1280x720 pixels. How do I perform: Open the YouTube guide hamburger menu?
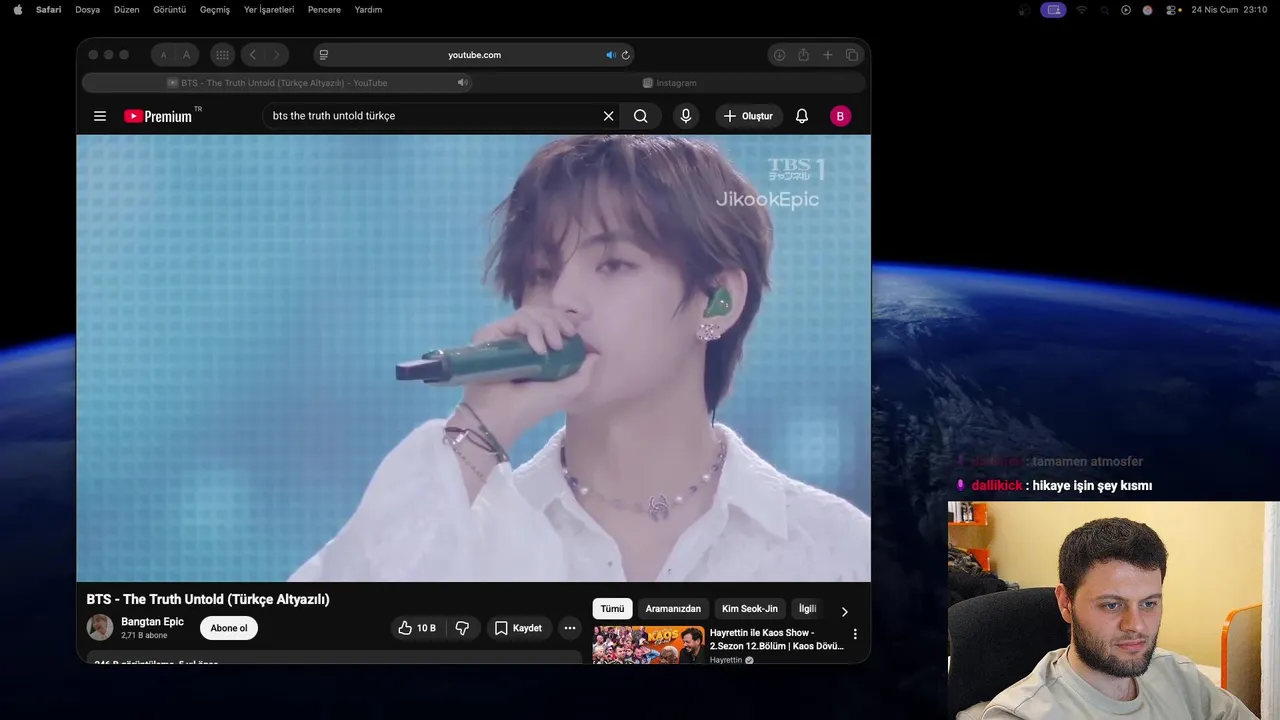coord(100,116)
